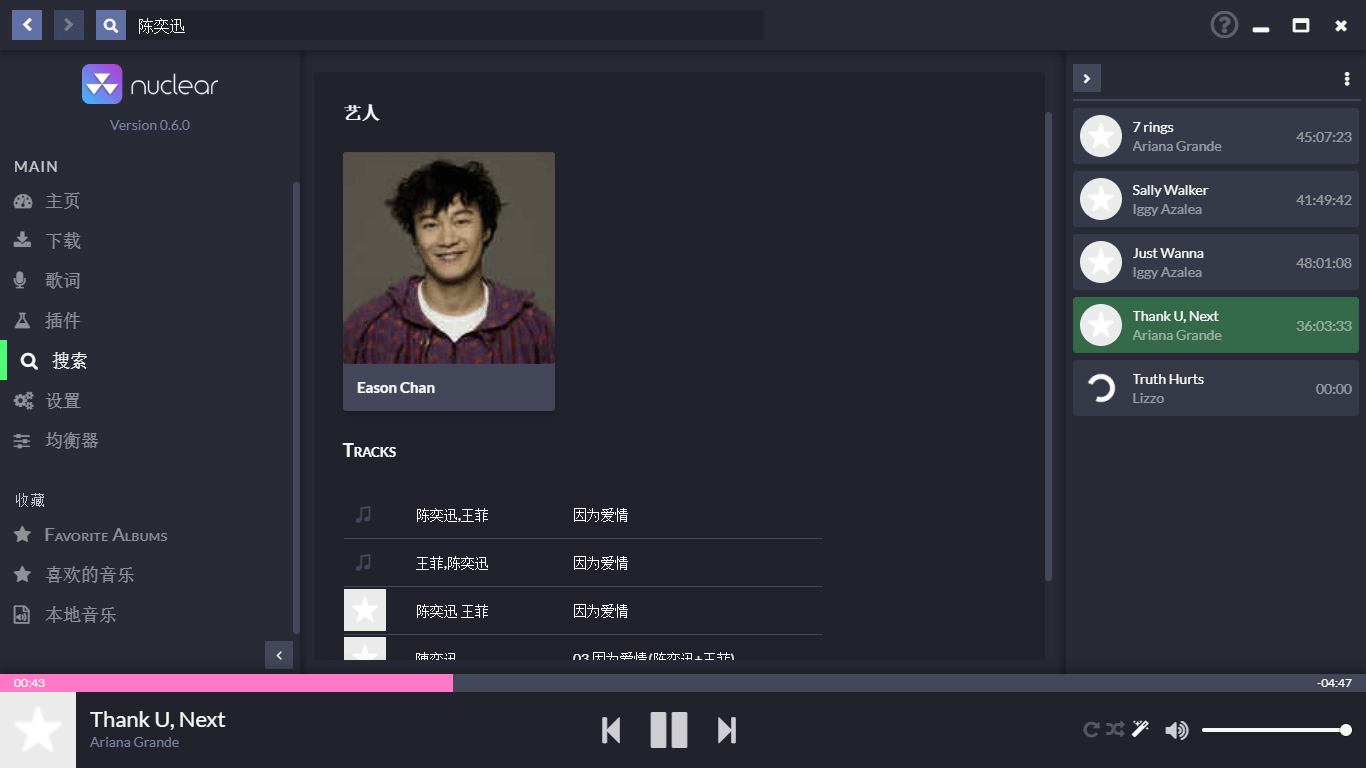Click the nuclear logo
This screenshot has width=1366, height=768.
pos(150,85)
